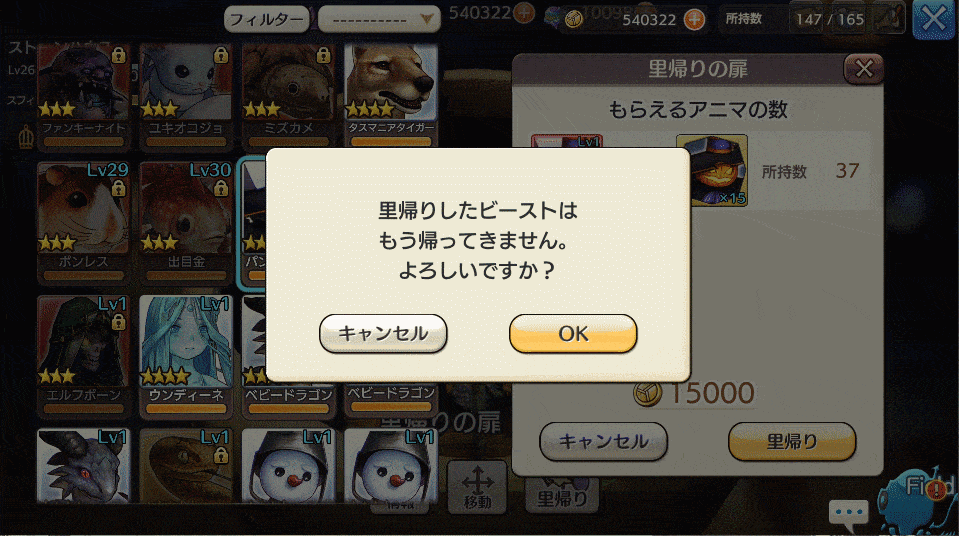Click キャンセル in the confirmation dialog
Viewport: 959px width, 536px height.
tap(383, 333)
